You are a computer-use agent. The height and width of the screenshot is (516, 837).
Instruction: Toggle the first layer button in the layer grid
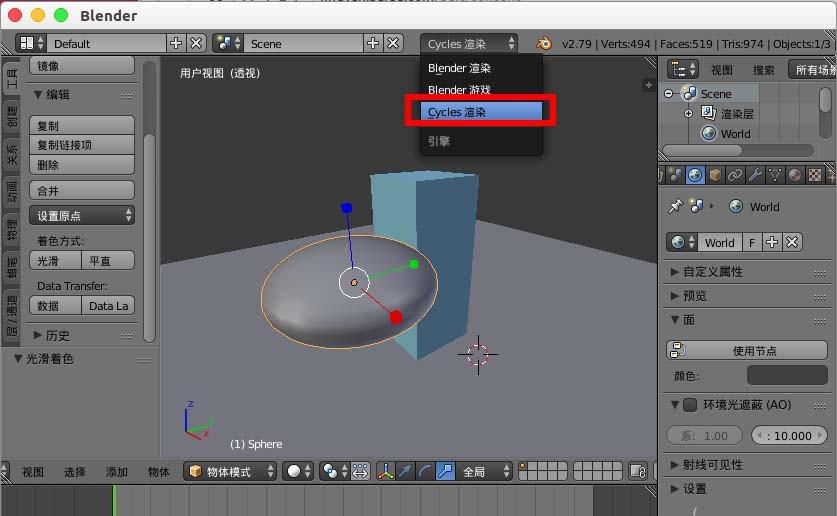(x=523, y=467)
